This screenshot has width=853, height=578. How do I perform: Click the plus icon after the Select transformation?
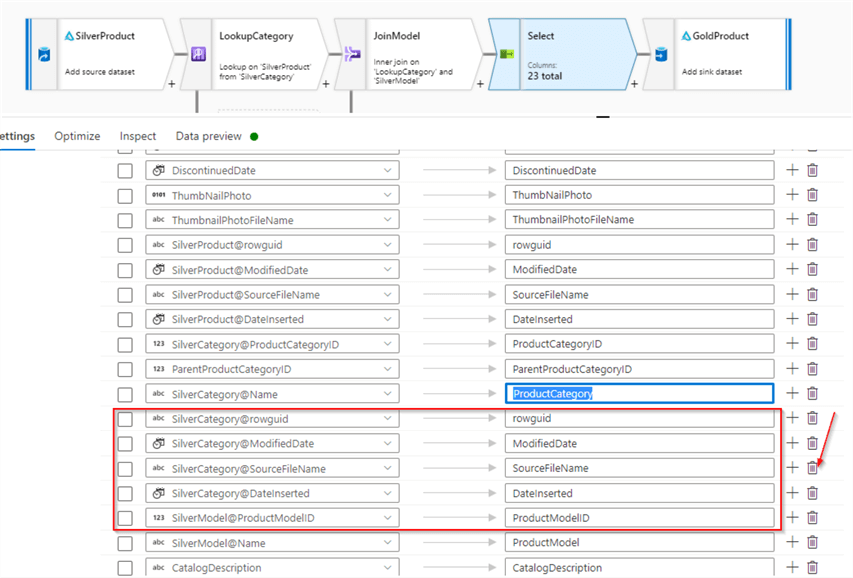point(634,83)
